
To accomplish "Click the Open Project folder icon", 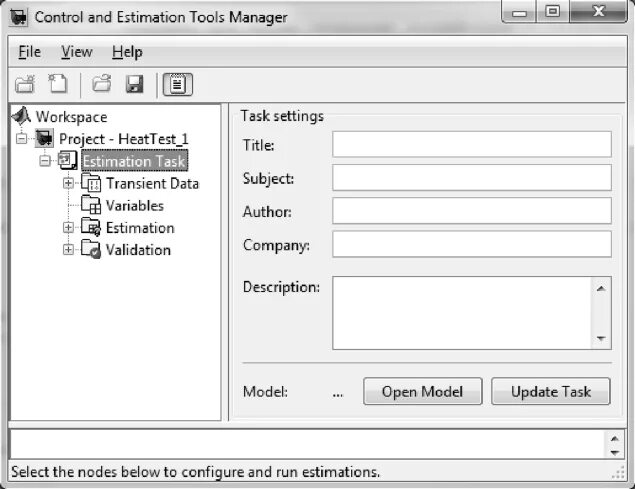I will pyautogui.click(x=102, y=83).
